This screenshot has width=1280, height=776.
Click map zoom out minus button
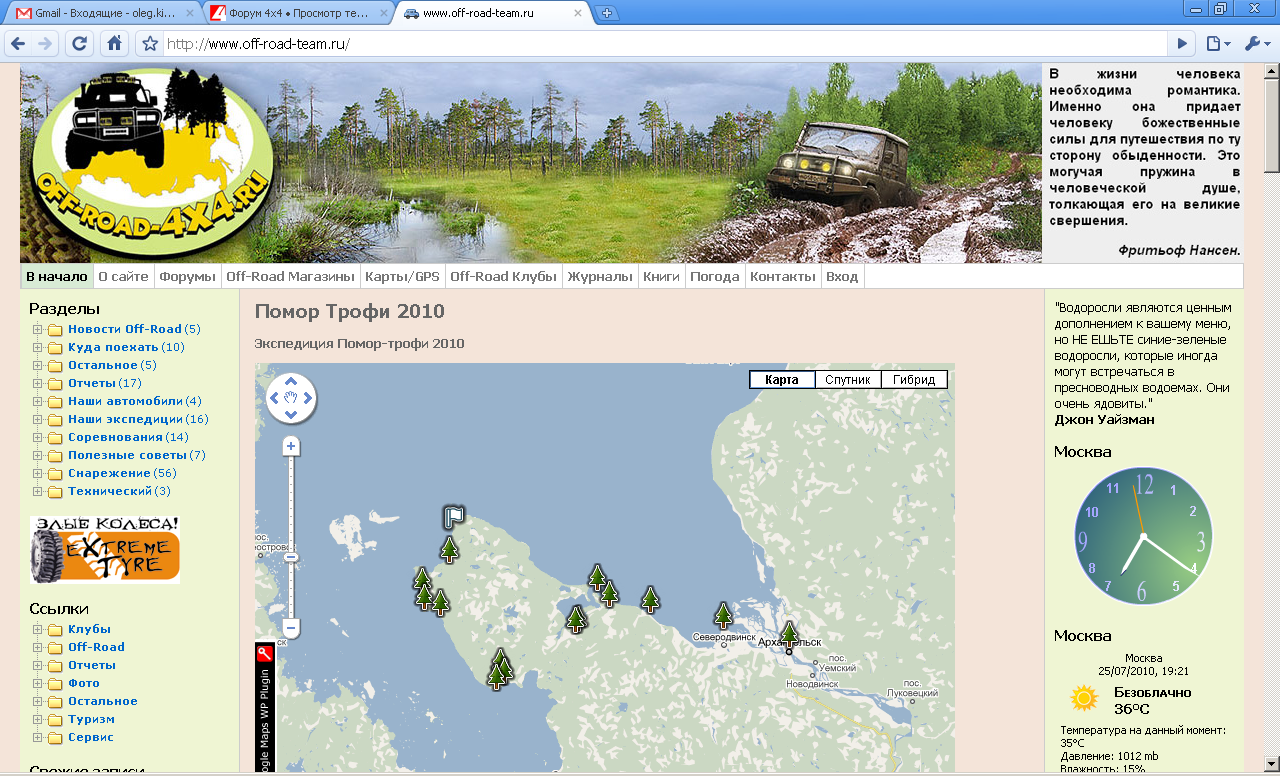(x=291, y=627)
